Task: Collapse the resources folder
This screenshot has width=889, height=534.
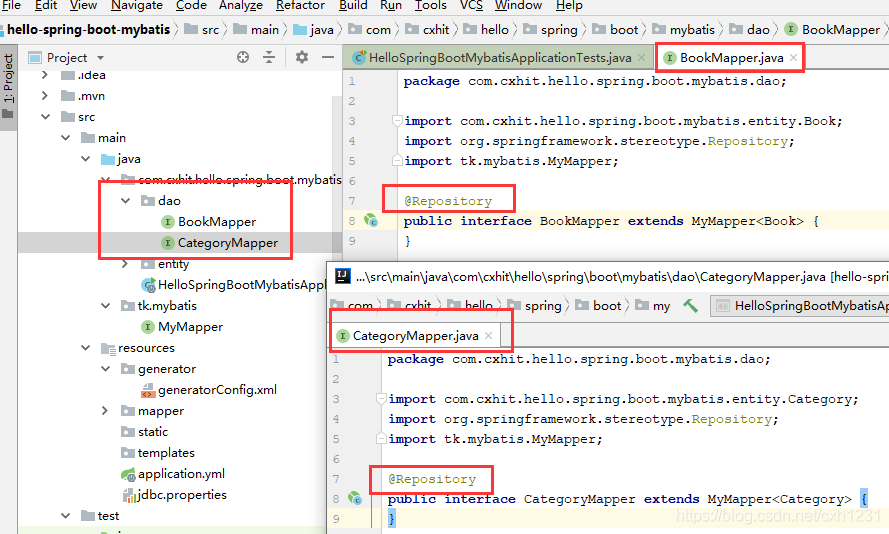Action: [86, 347]
